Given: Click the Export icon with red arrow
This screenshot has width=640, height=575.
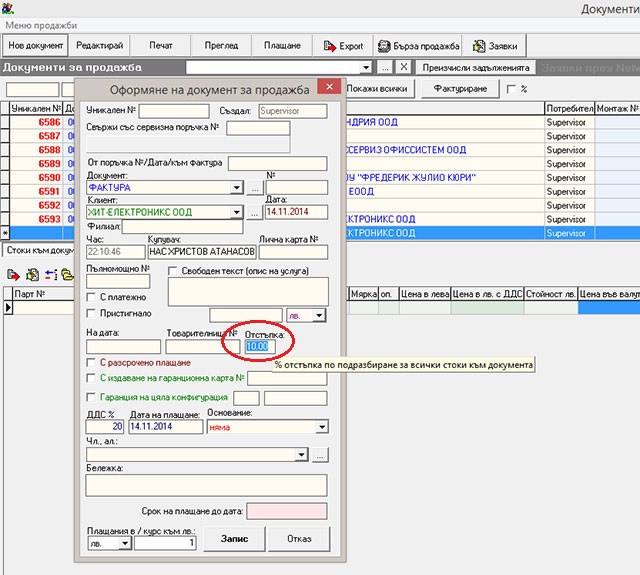Looking at the screenshot, I should [329, 46].
